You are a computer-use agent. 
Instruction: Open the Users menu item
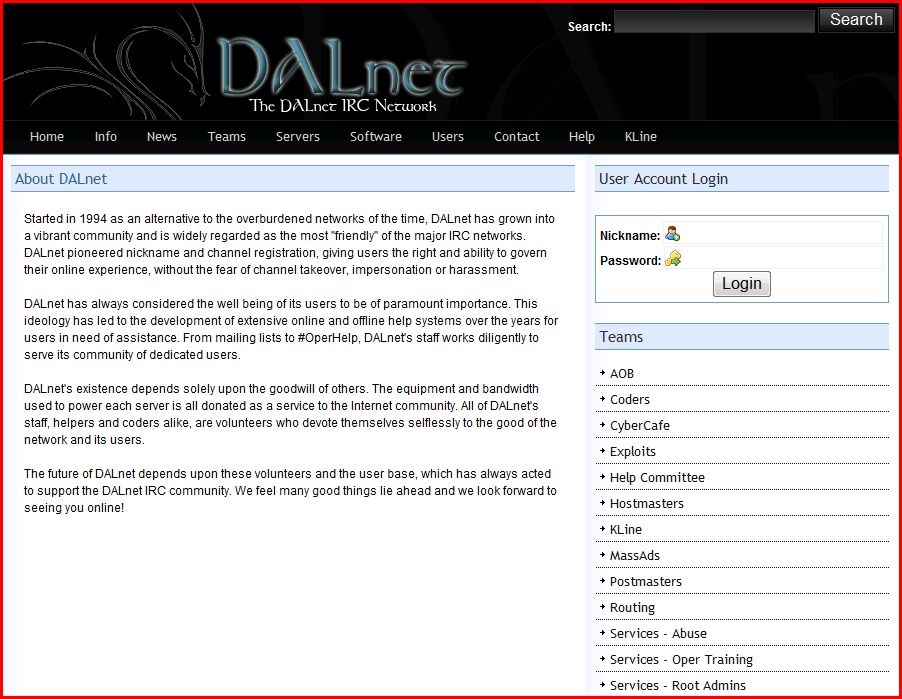point(448,136)
